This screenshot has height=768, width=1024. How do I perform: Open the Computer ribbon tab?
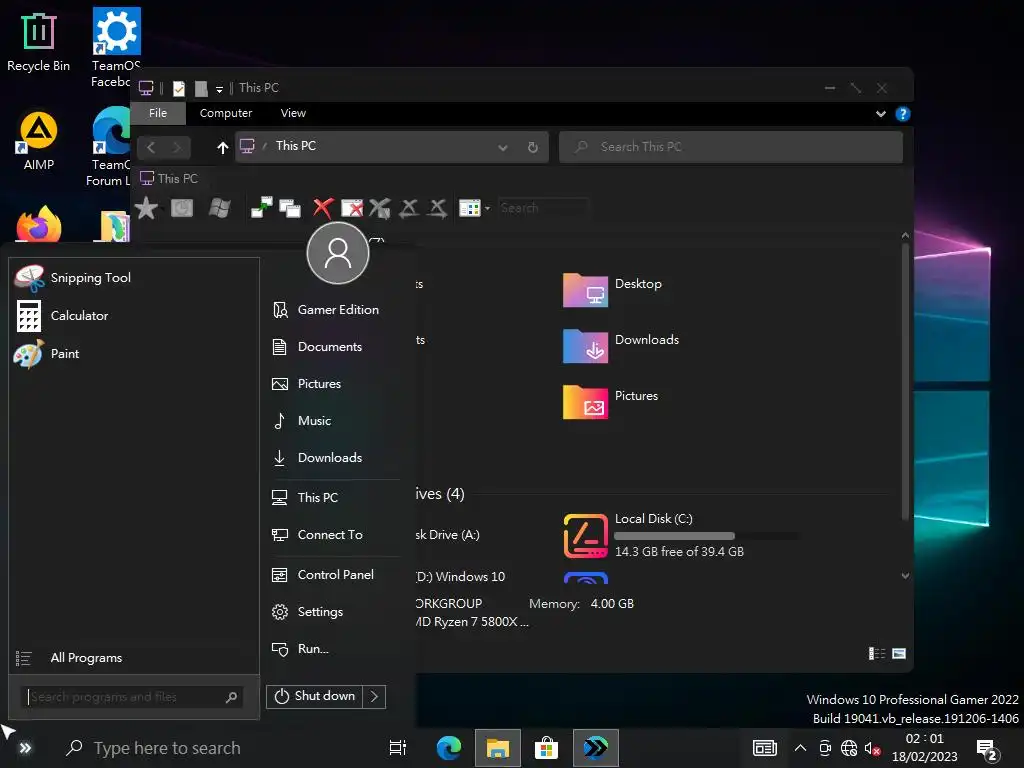pos(226,113)
